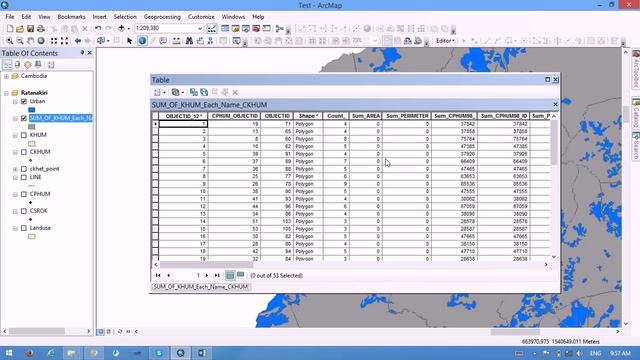Click Select By Attributes icon in Table toolbar

pyautogui.click(x=194, y=92)
